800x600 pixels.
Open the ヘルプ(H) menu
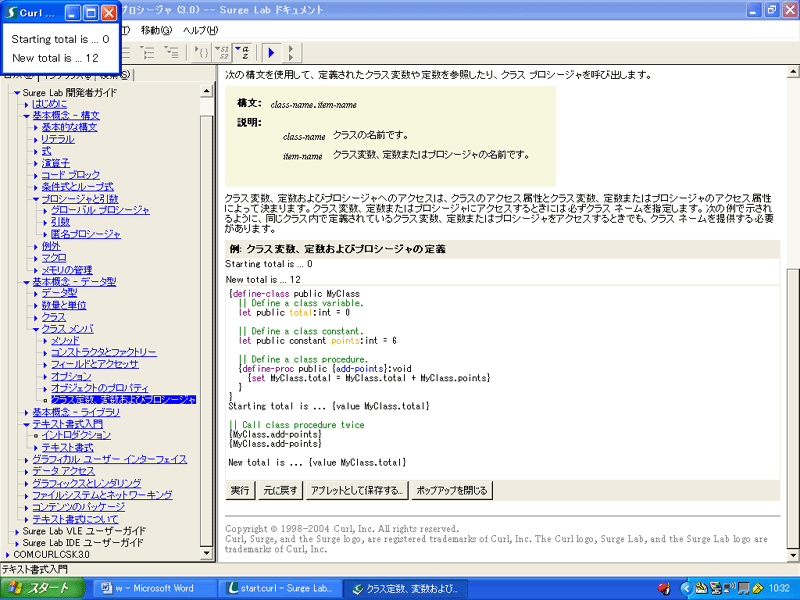[200, 31]
